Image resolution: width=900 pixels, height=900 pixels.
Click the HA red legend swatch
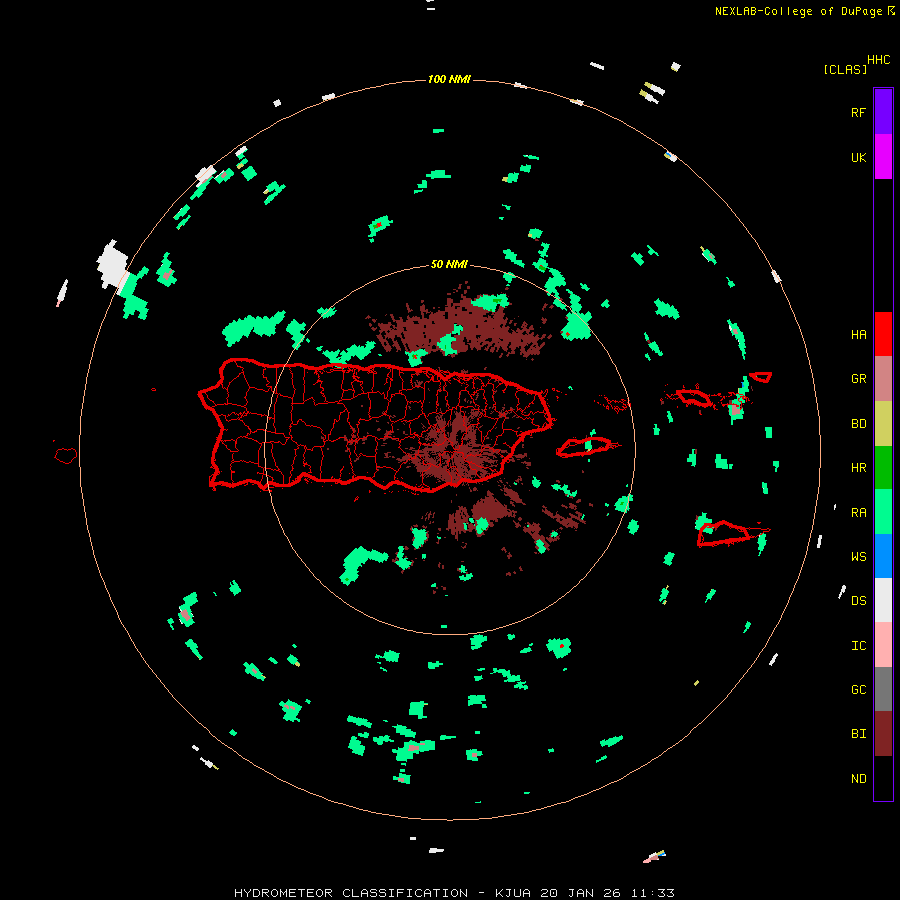tap(883, 334)
